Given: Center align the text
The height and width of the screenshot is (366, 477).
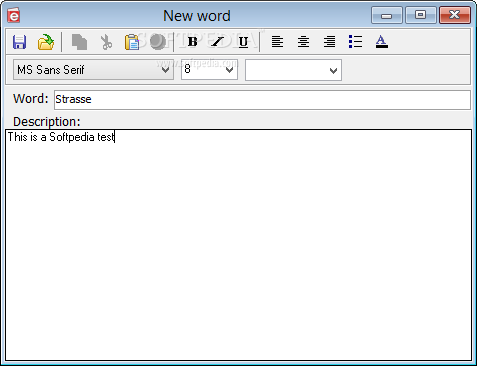Looking at the screenshot, I should coord(303,42).
